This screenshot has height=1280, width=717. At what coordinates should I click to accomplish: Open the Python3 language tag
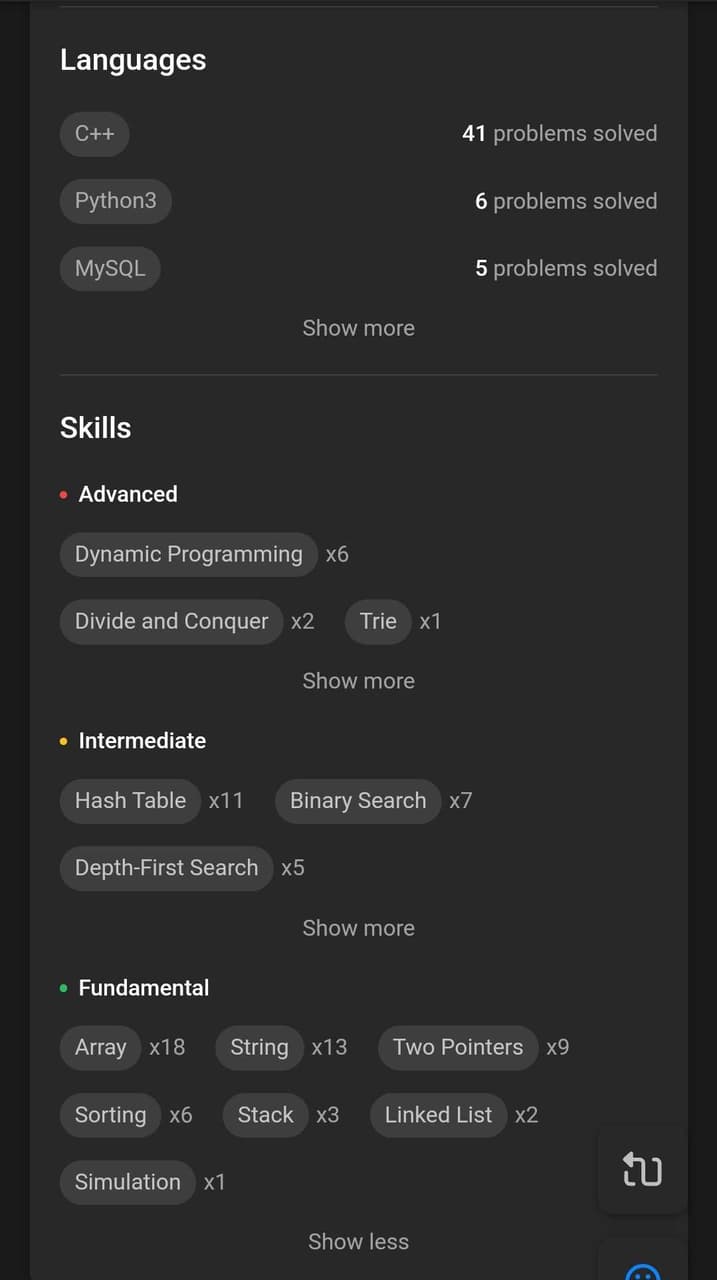(x=116, y=201)
